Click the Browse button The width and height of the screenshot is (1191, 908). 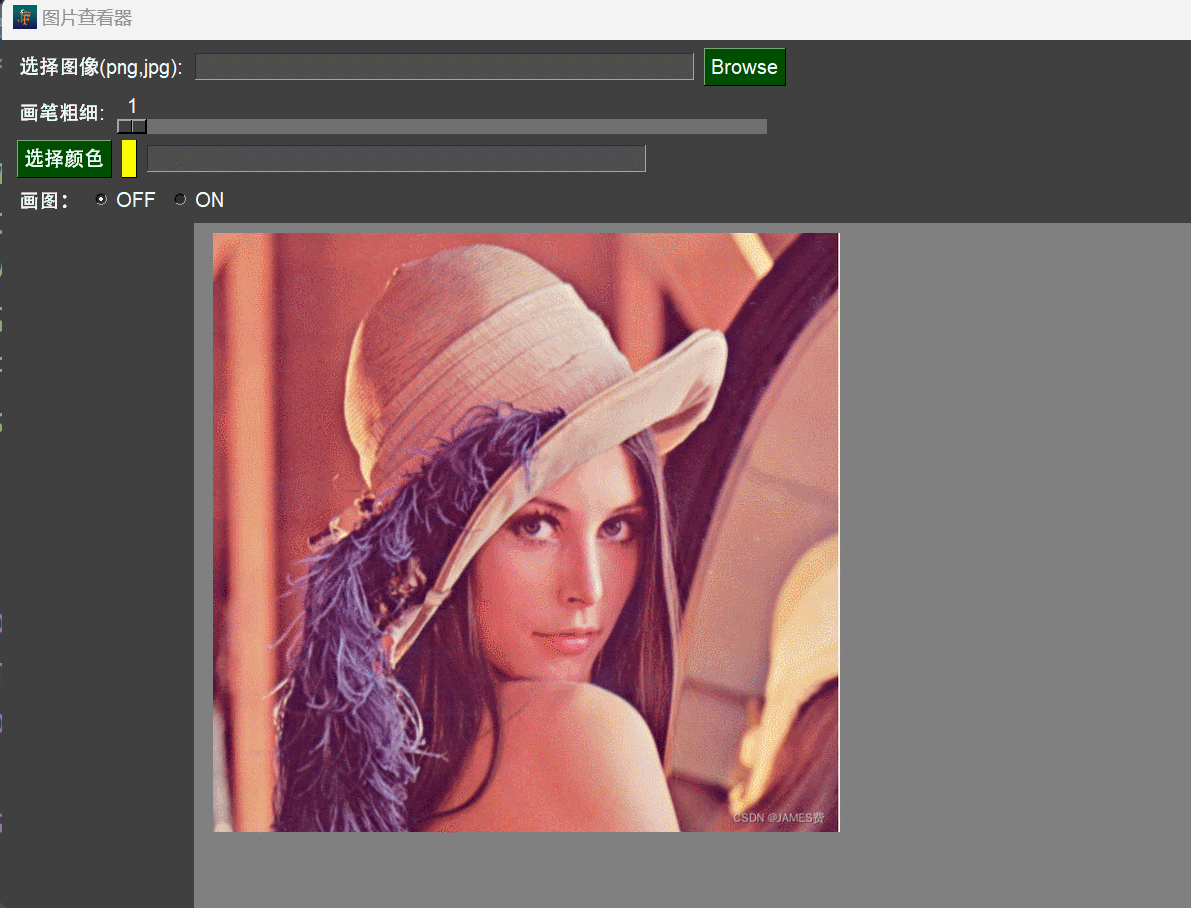[x=744, y=67]
